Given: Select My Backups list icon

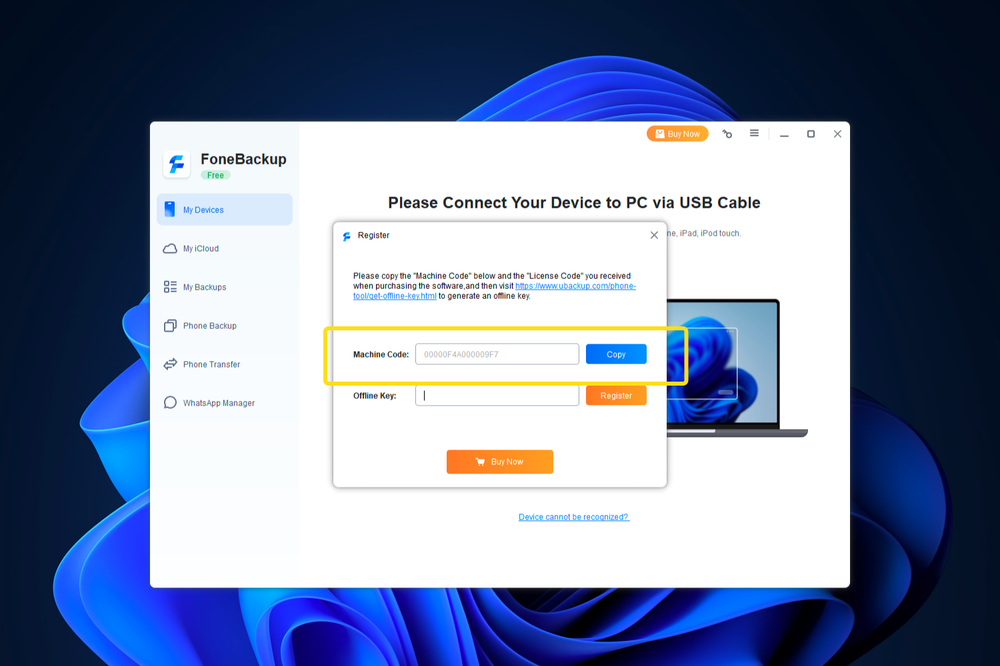Looking at the screenshot, I should (x=170, y=287).
